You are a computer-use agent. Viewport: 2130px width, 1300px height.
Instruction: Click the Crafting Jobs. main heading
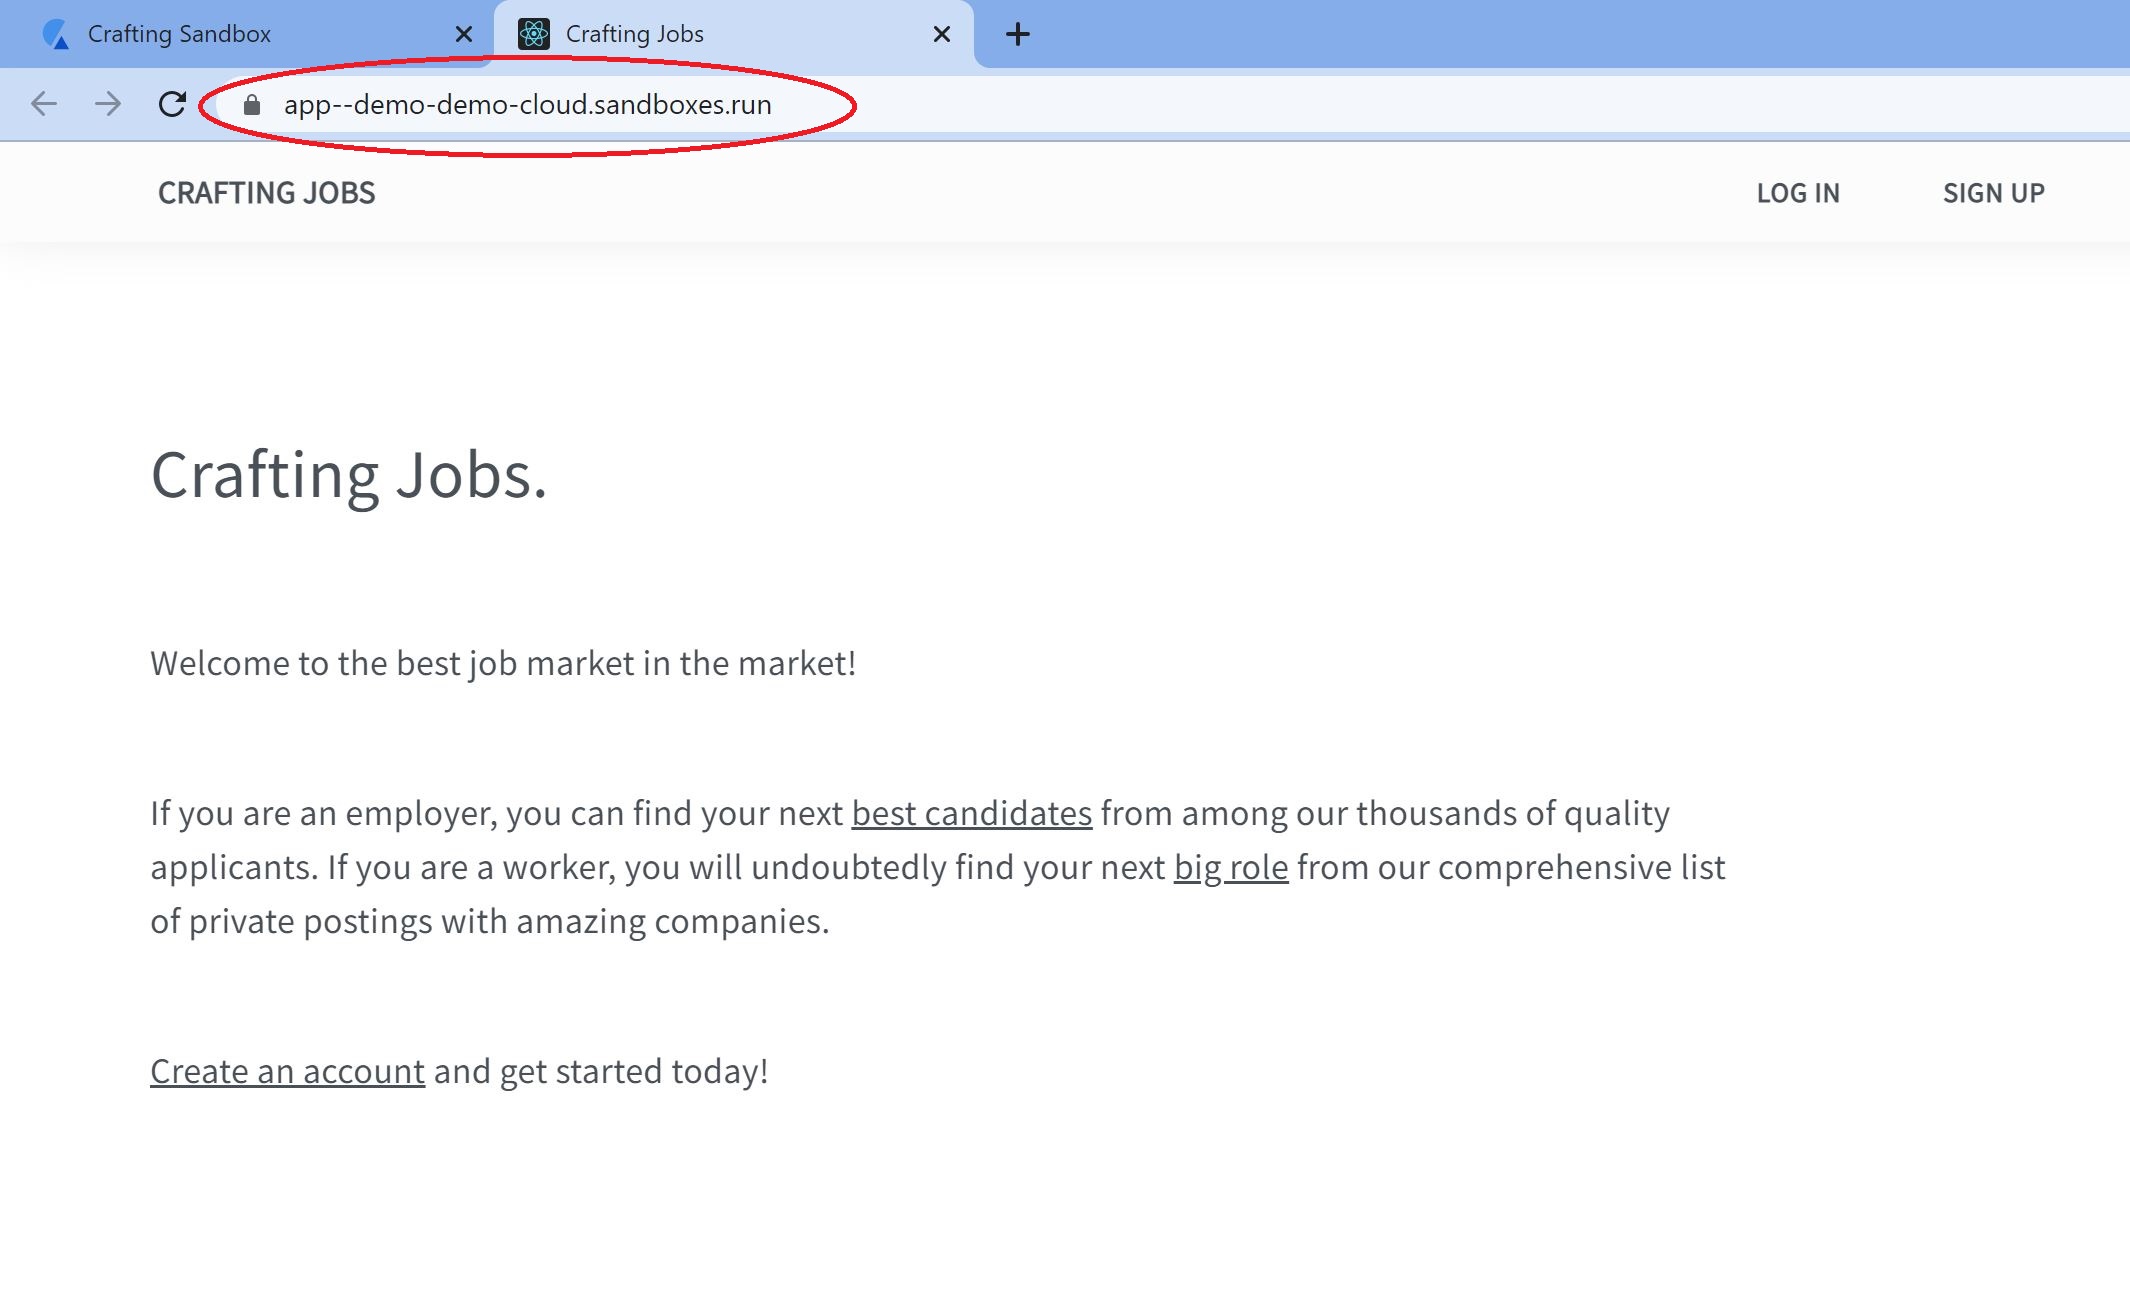pyautogui.click(x=348, y=474)
